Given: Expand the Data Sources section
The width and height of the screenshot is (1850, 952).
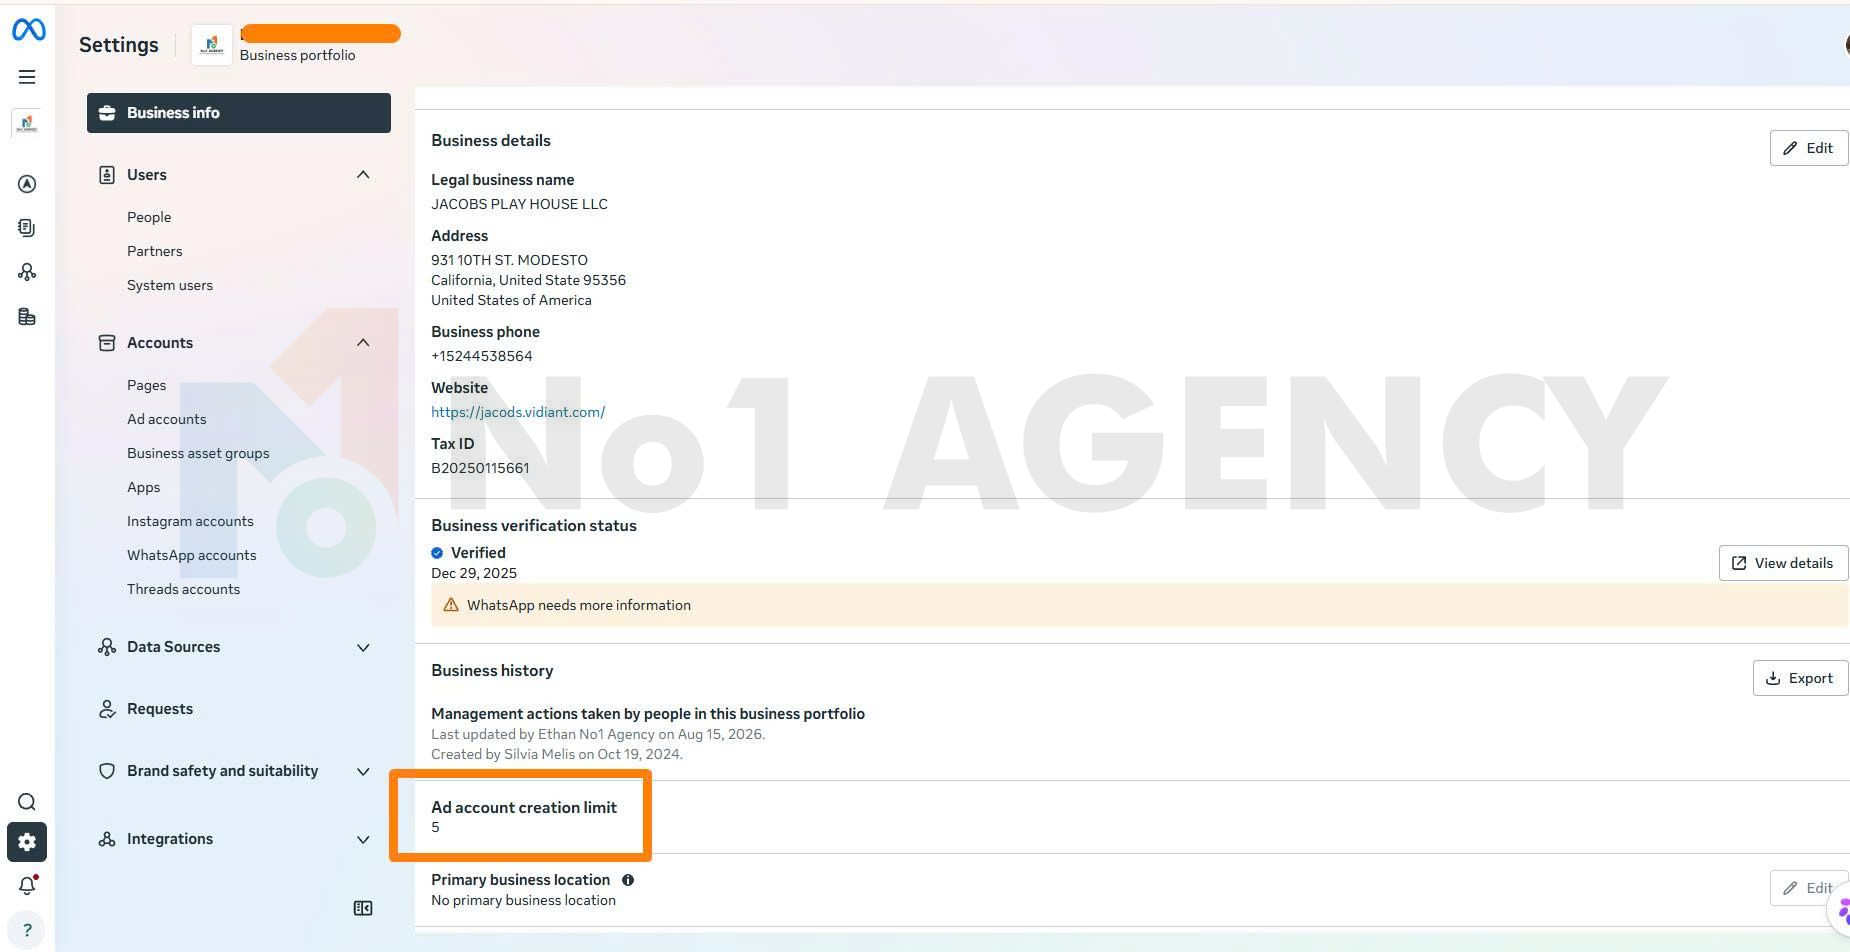Looking at the screenshot, I should tap(363, 647).
